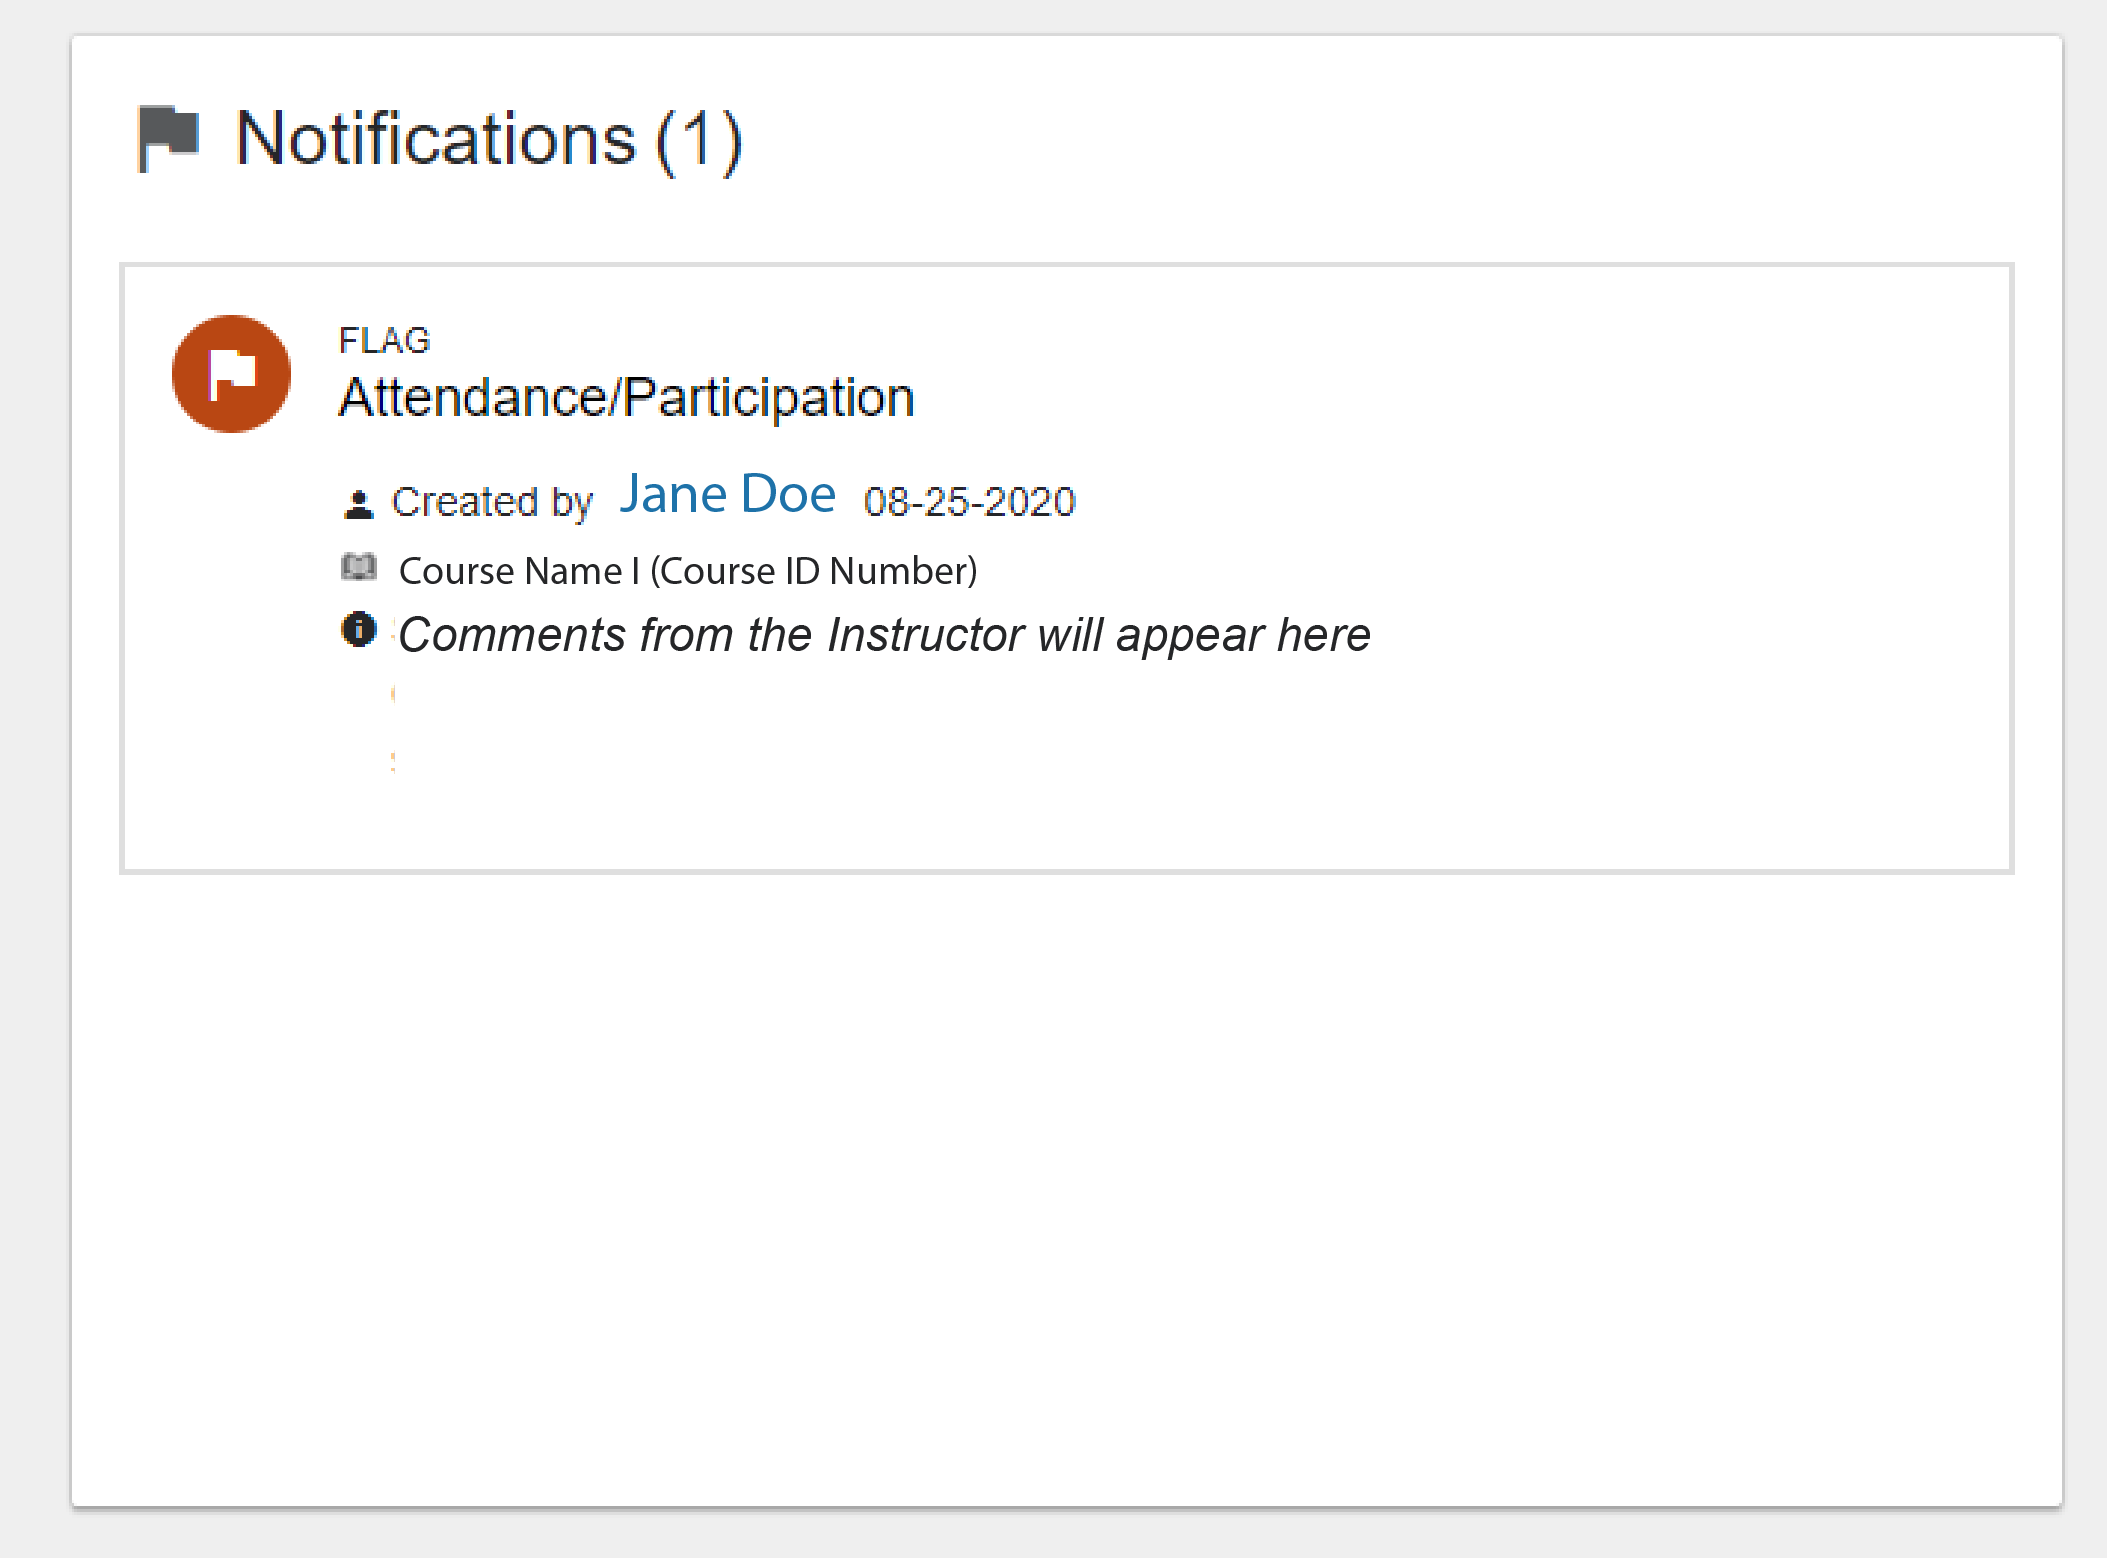The image size is (2107, 1558).
Task: Click the FLAG label above the title
Action: click(x=384, y=341)
